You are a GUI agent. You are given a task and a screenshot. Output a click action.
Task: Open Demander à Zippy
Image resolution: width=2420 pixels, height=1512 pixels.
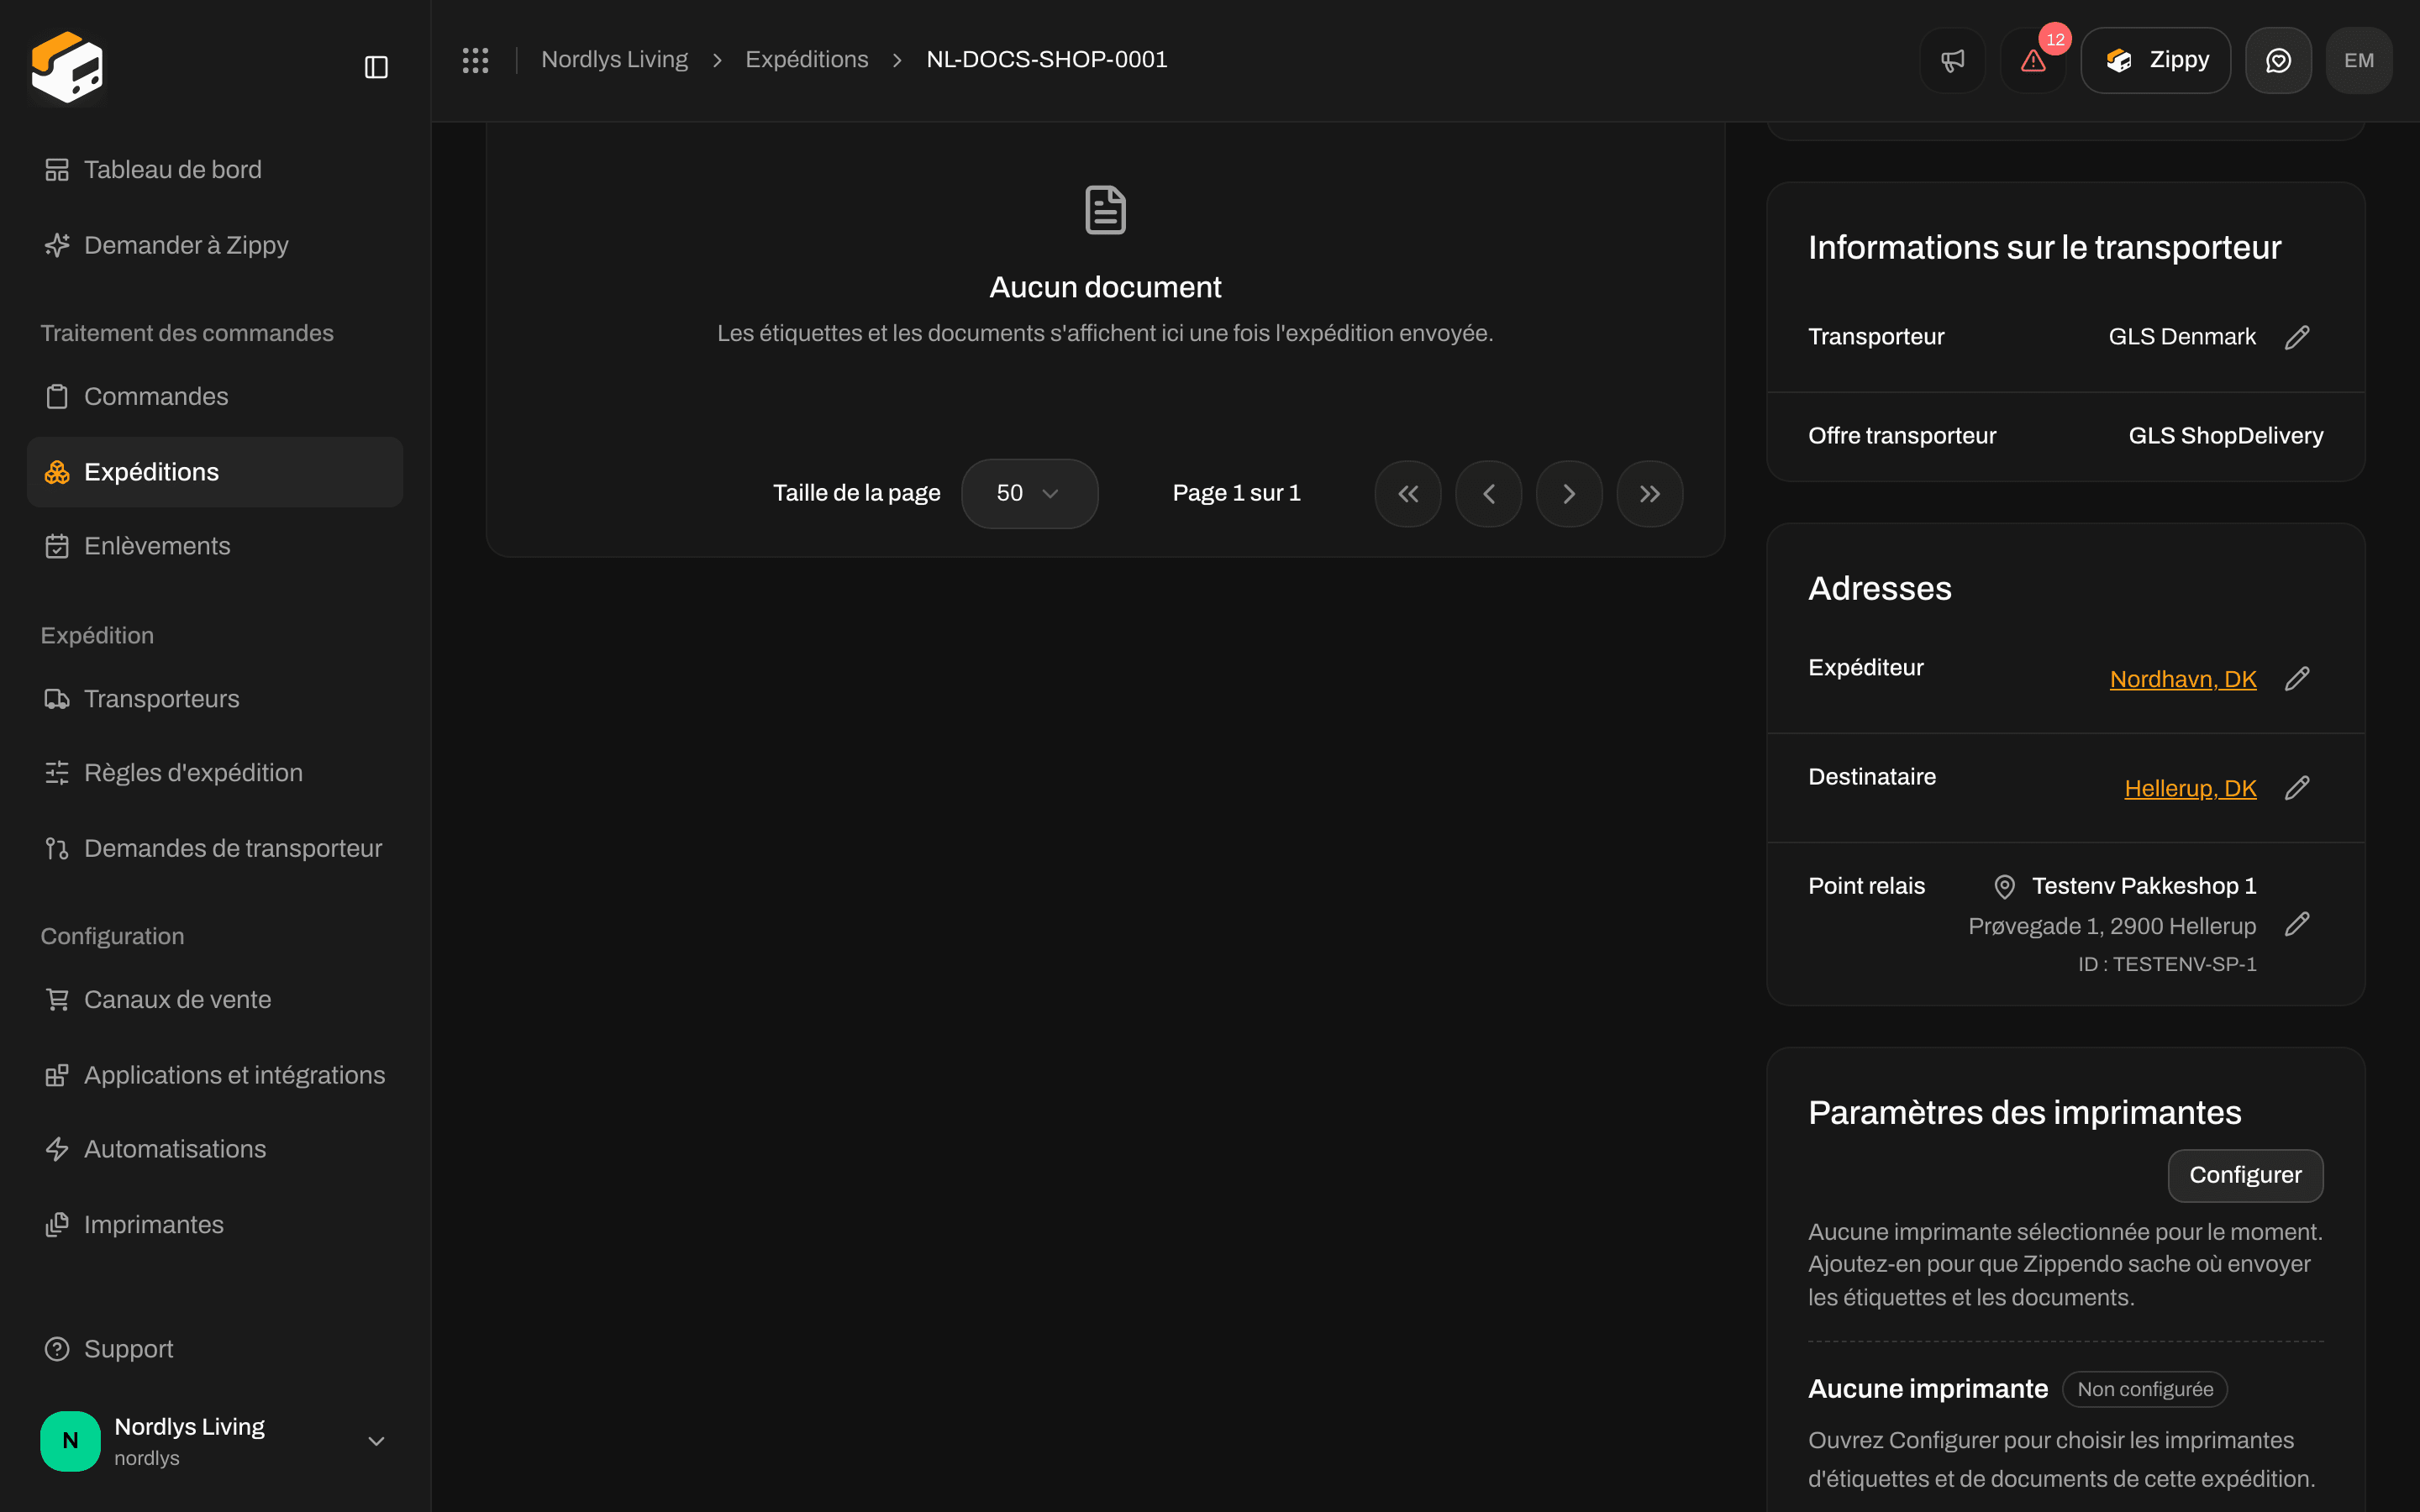(x=215, y=245)
